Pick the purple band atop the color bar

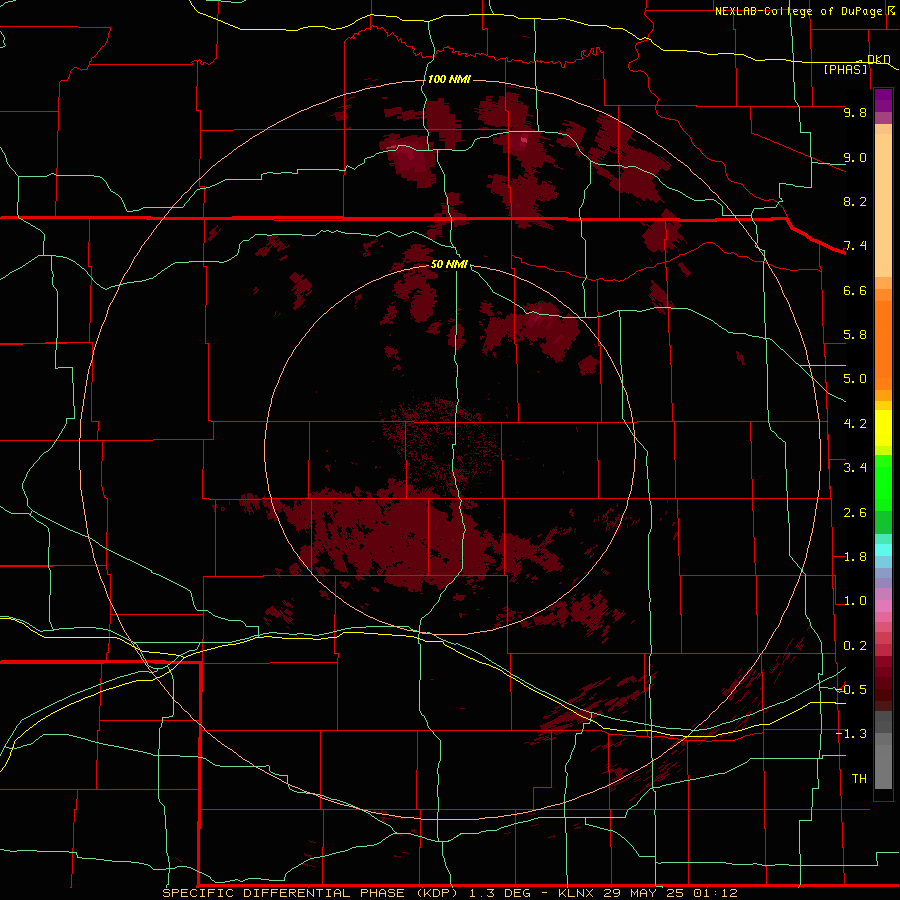[x=883, y=100]
